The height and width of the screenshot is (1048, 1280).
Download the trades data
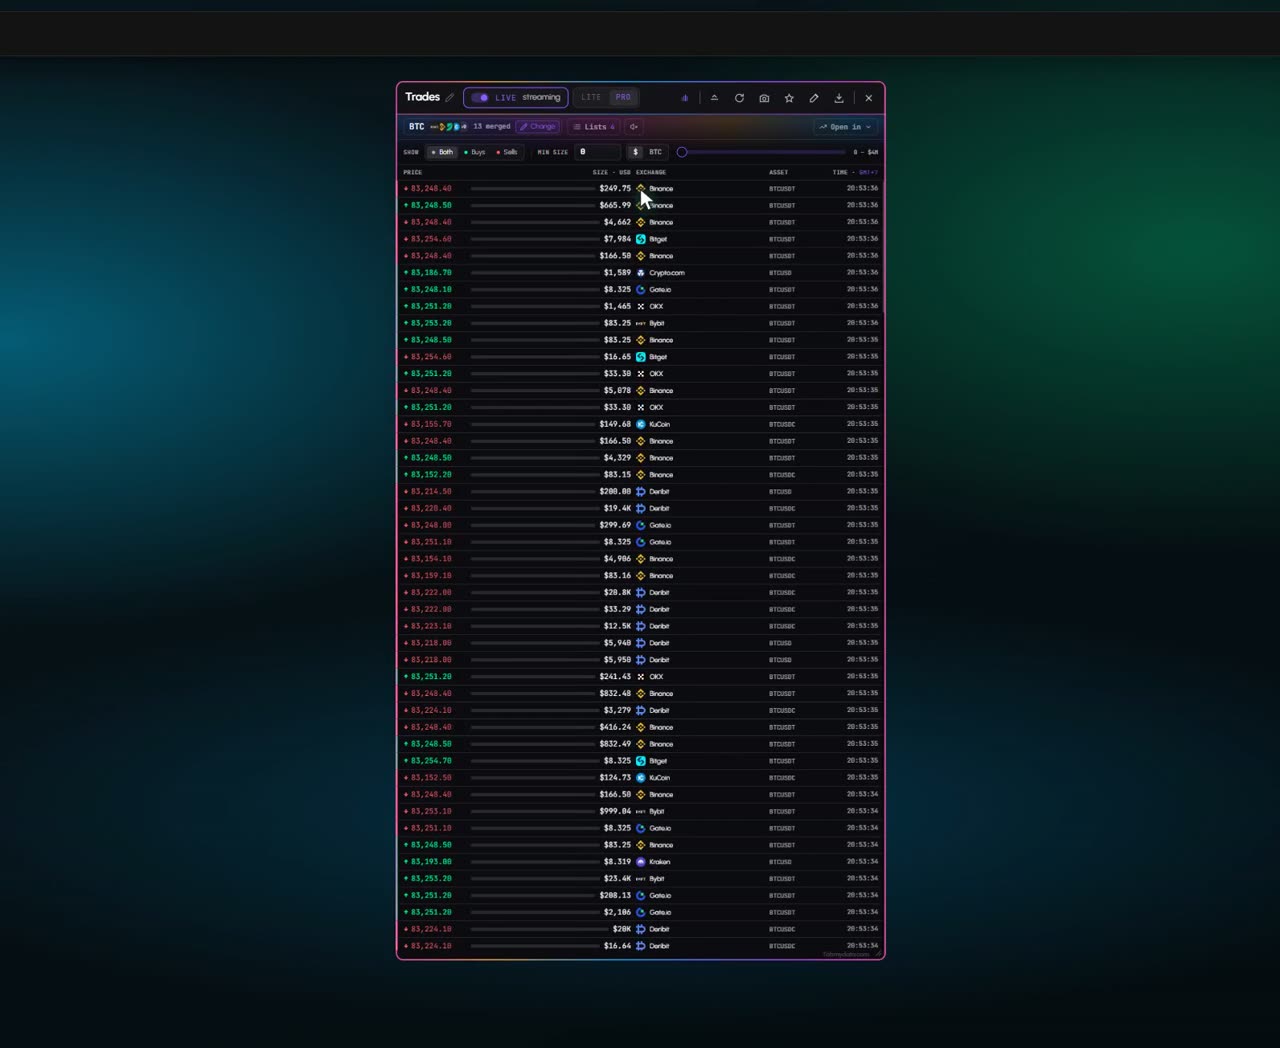(x=839, y=98)
